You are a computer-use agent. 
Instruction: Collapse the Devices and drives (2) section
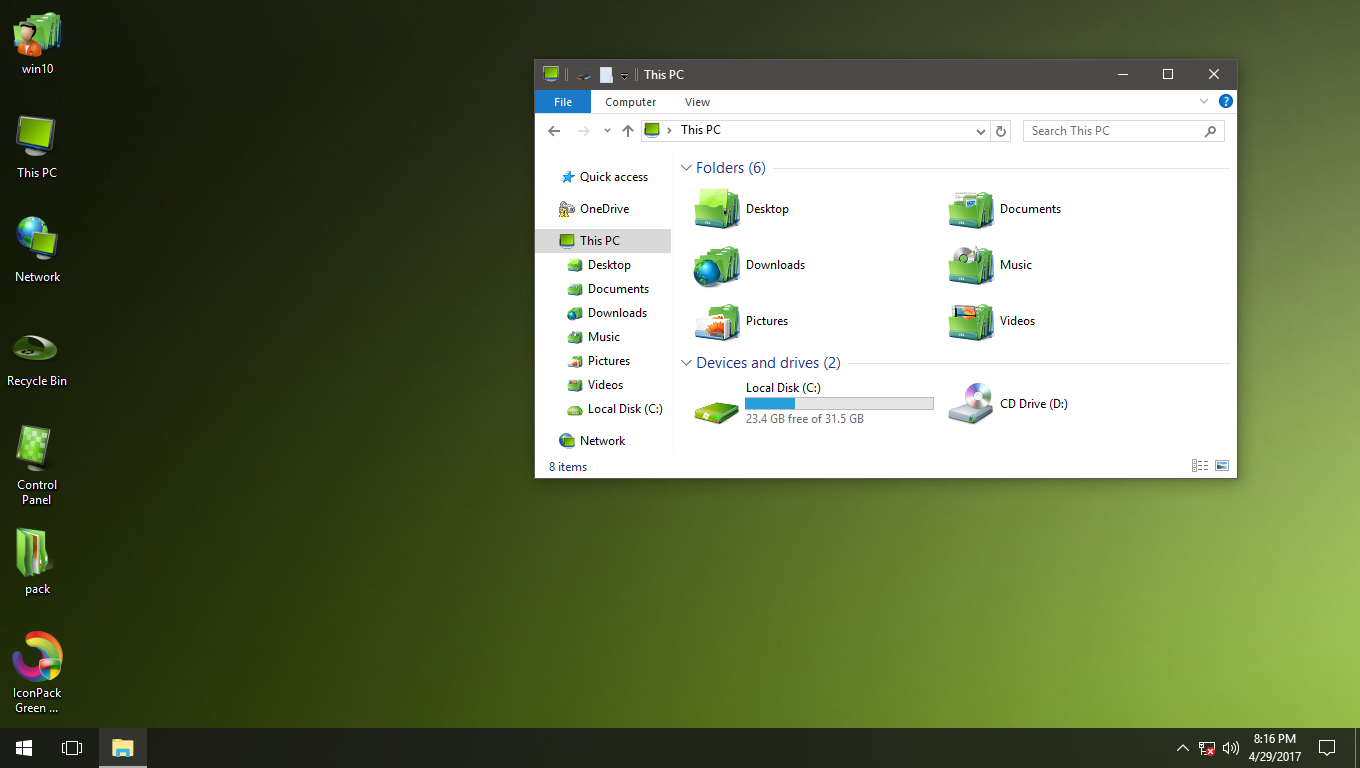pos(686,362)
